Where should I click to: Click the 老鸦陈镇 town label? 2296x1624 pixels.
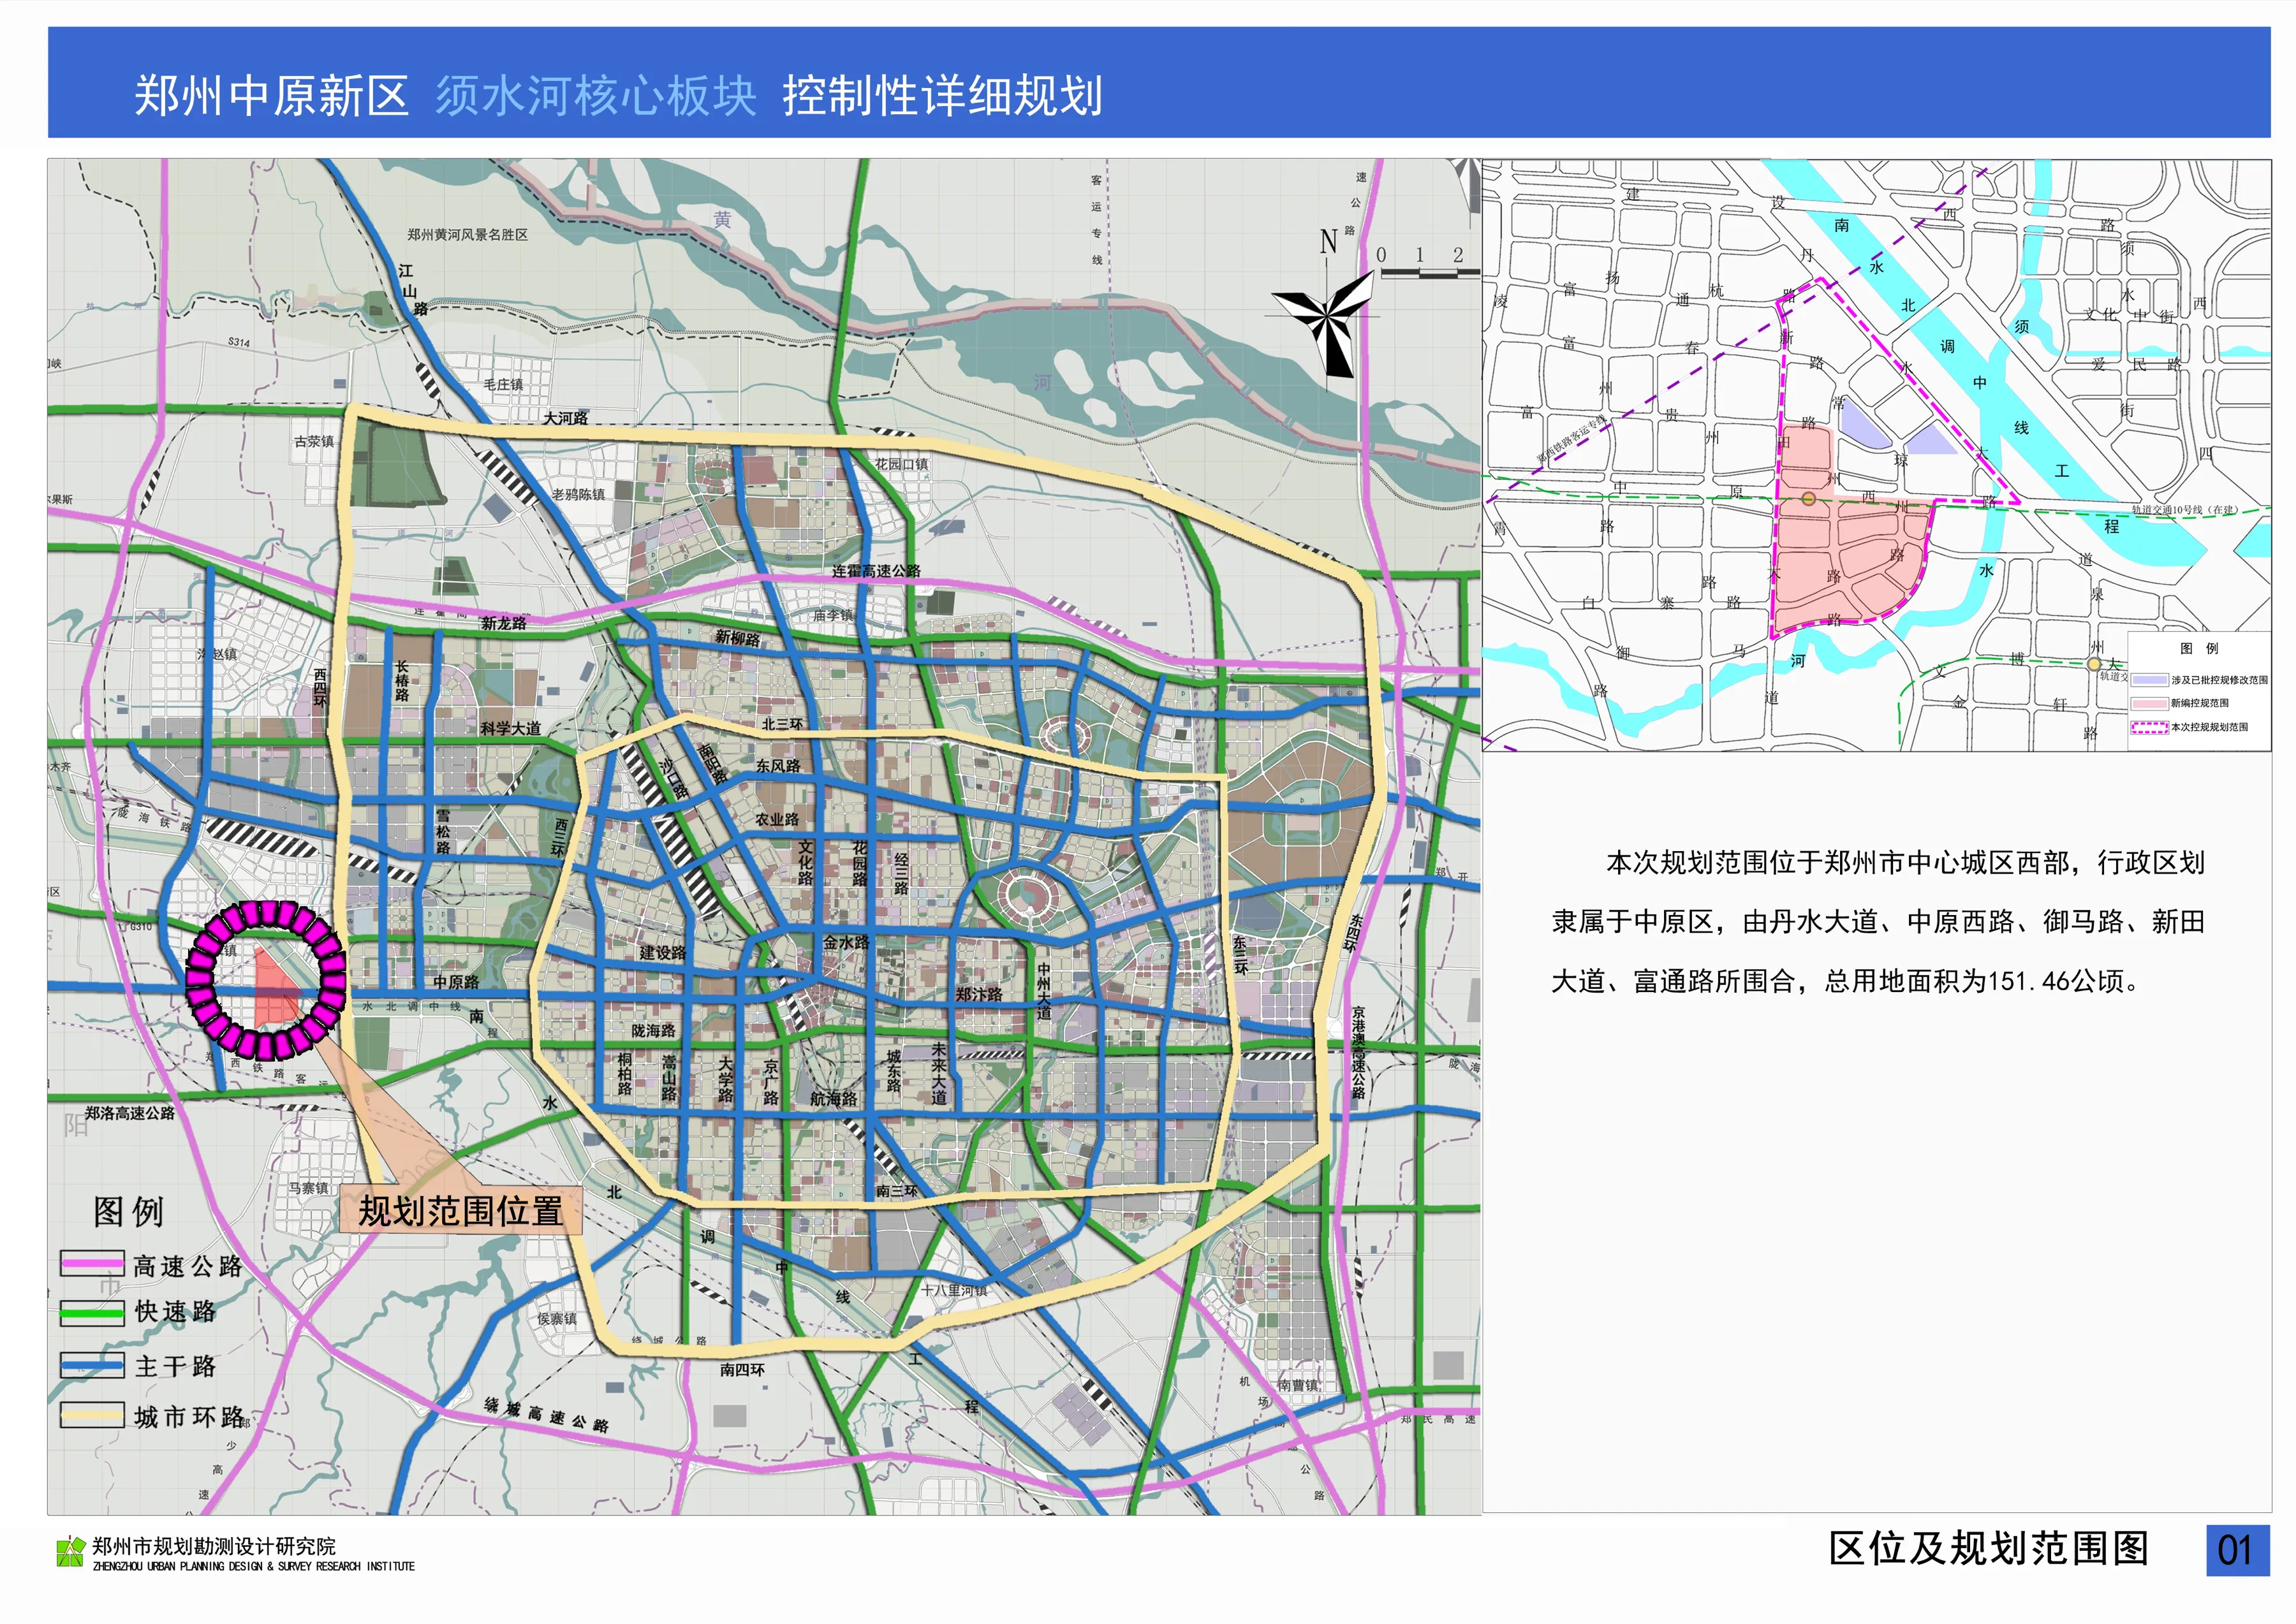(578, 494)
